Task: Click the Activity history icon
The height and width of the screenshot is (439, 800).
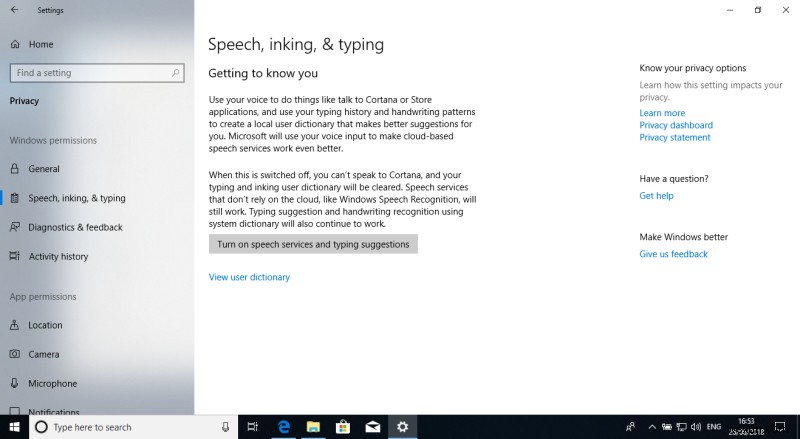Action: tap(15, 256)
